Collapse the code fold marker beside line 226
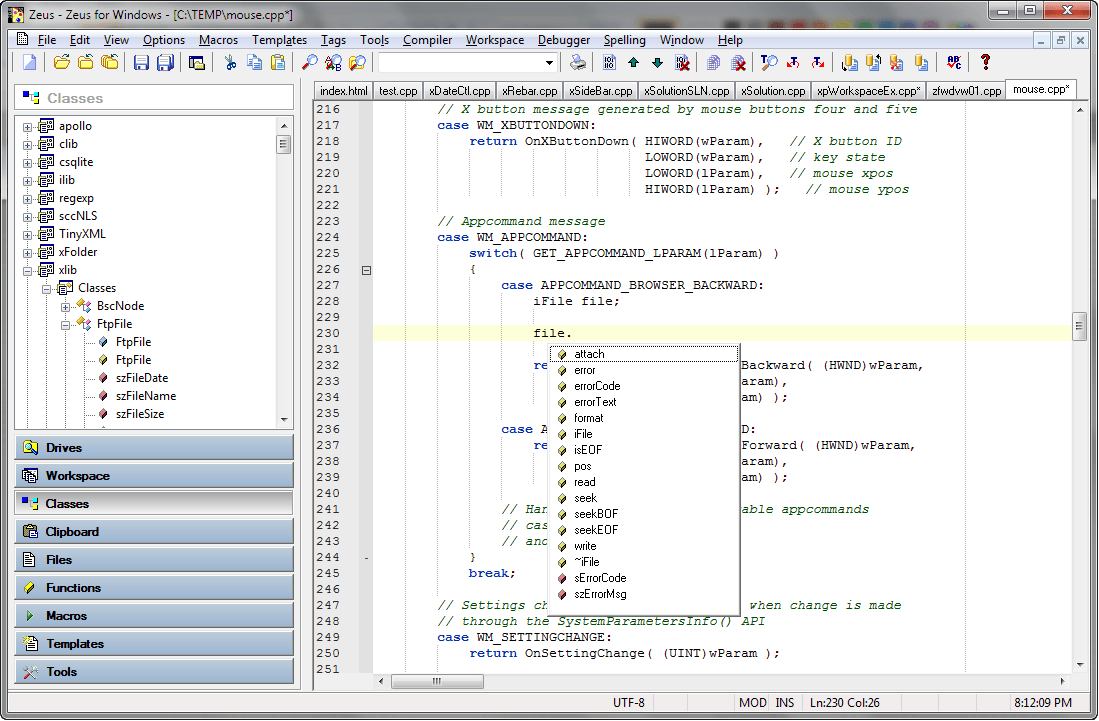Viewport: 1099px width, 721px height. pos(366,270)
